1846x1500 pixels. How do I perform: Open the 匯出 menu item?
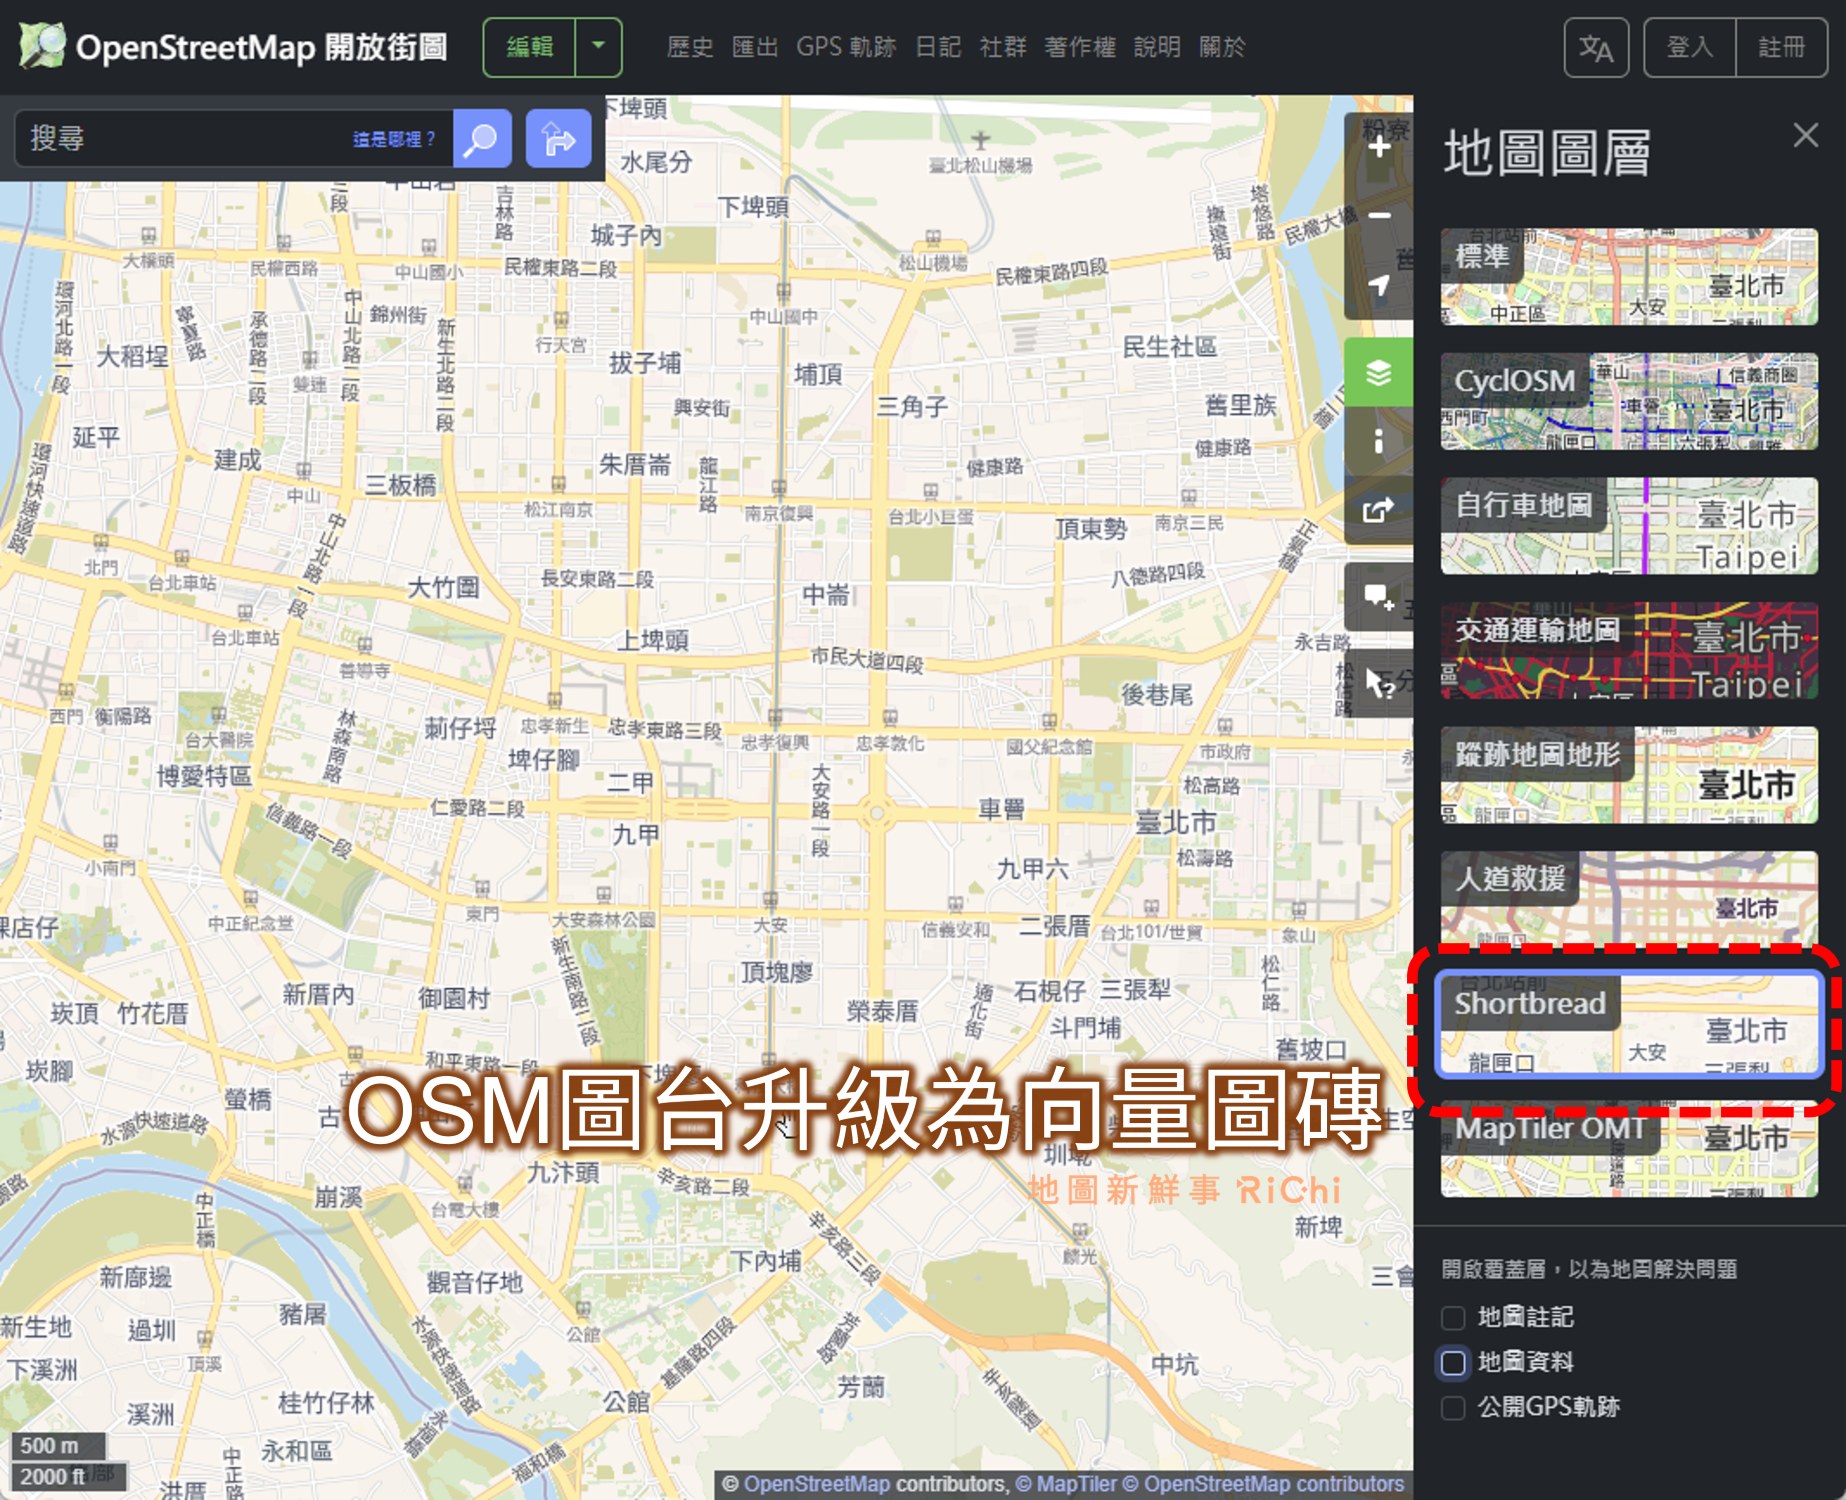pos(755,47)
